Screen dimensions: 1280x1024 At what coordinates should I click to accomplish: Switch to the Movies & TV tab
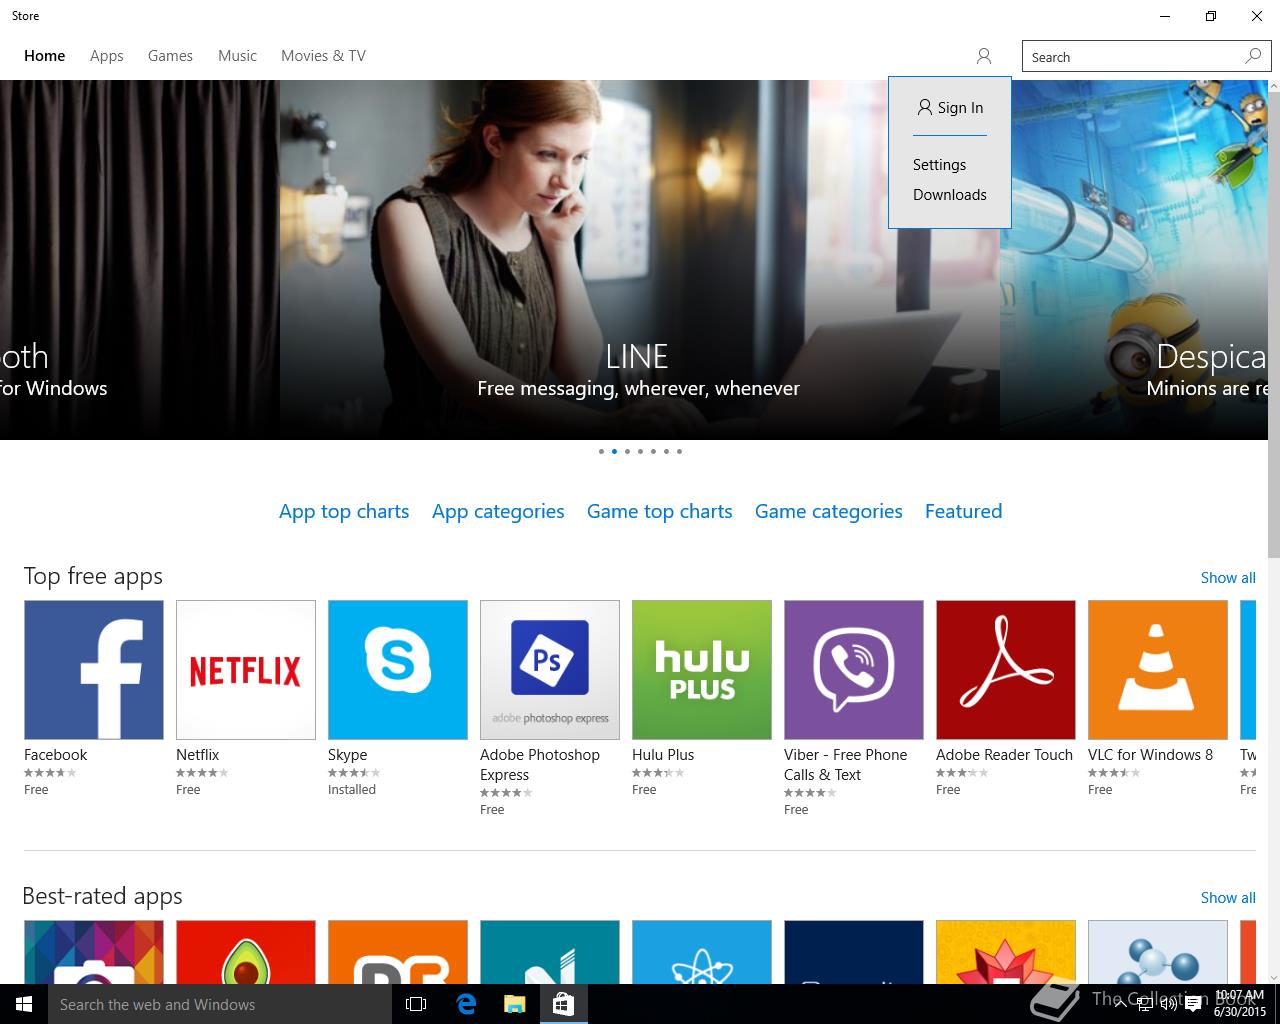[323, 56]
